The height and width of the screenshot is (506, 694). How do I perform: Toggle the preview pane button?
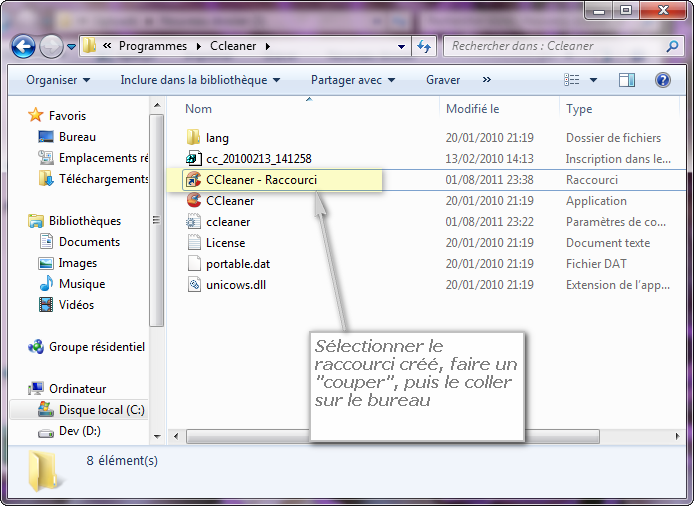(x=626, y=80)
